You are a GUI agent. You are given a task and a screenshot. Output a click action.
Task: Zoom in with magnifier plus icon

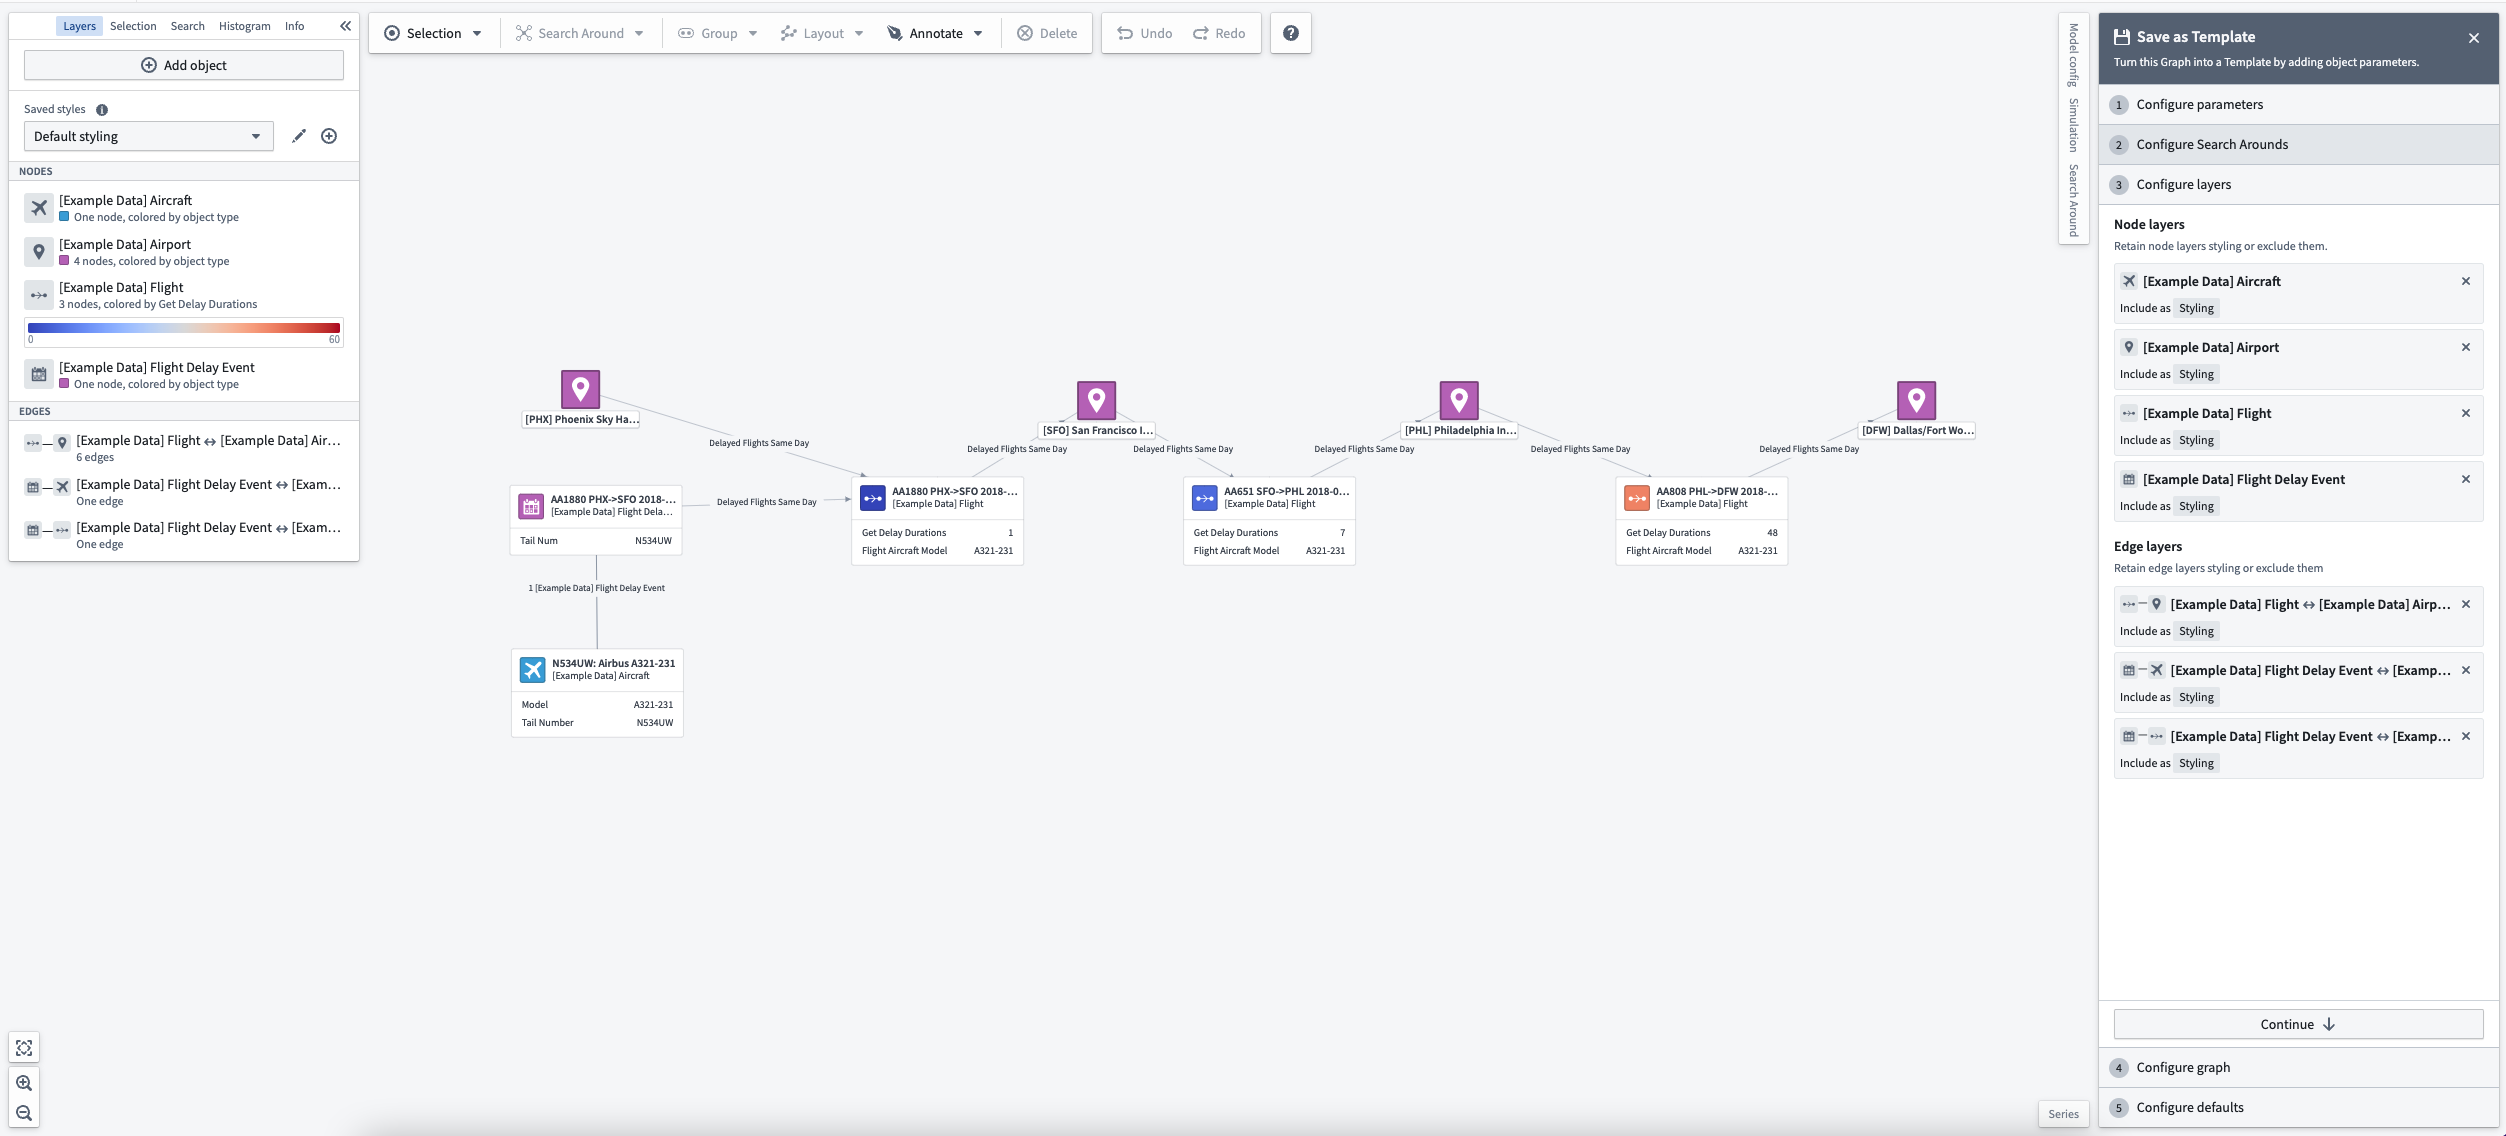24,1083
